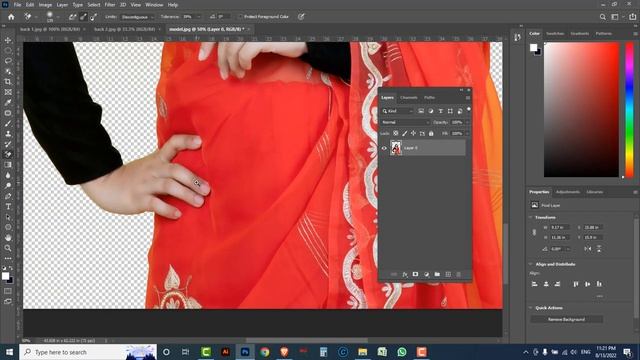Select the Layer 0 thumbnail

click(x=396, y=148)
